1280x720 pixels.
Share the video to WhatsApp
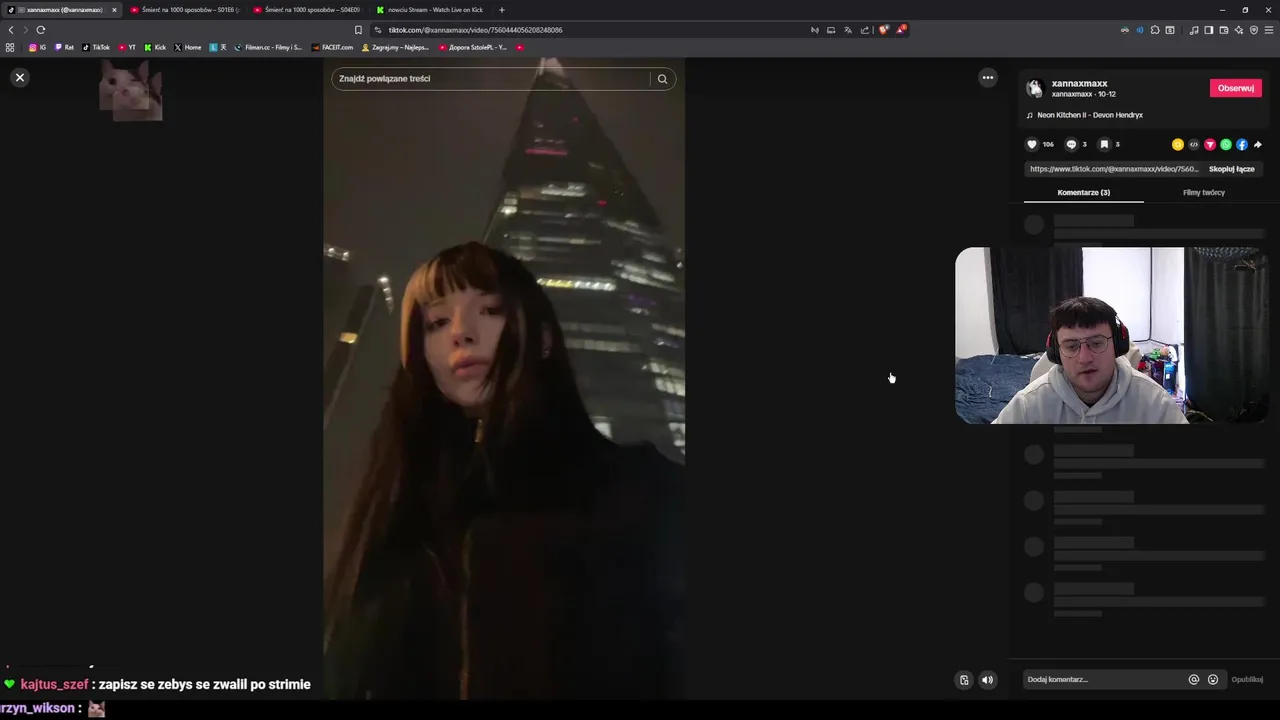(1226, 144)
